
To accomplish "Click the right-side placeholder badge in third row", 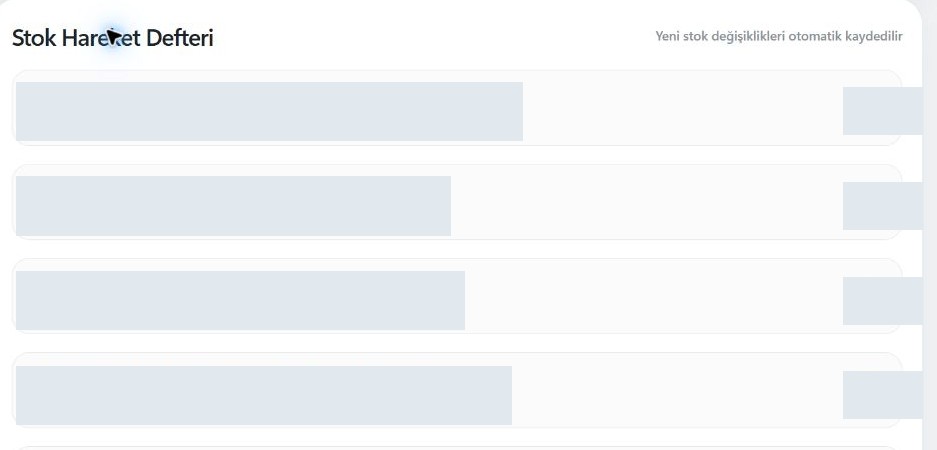I will [882, 301].
